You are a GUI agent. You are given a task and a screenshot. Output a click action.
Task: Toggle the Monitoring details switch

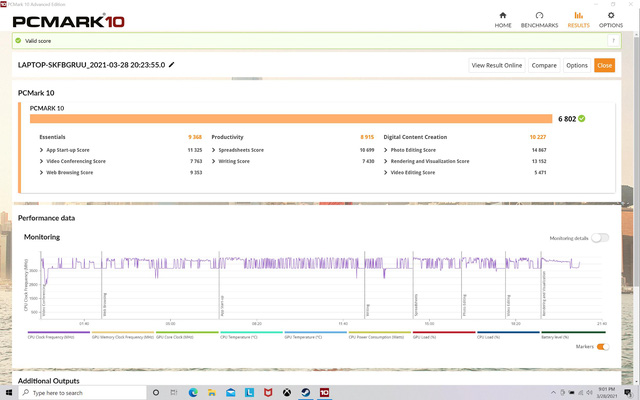(600, 238)
